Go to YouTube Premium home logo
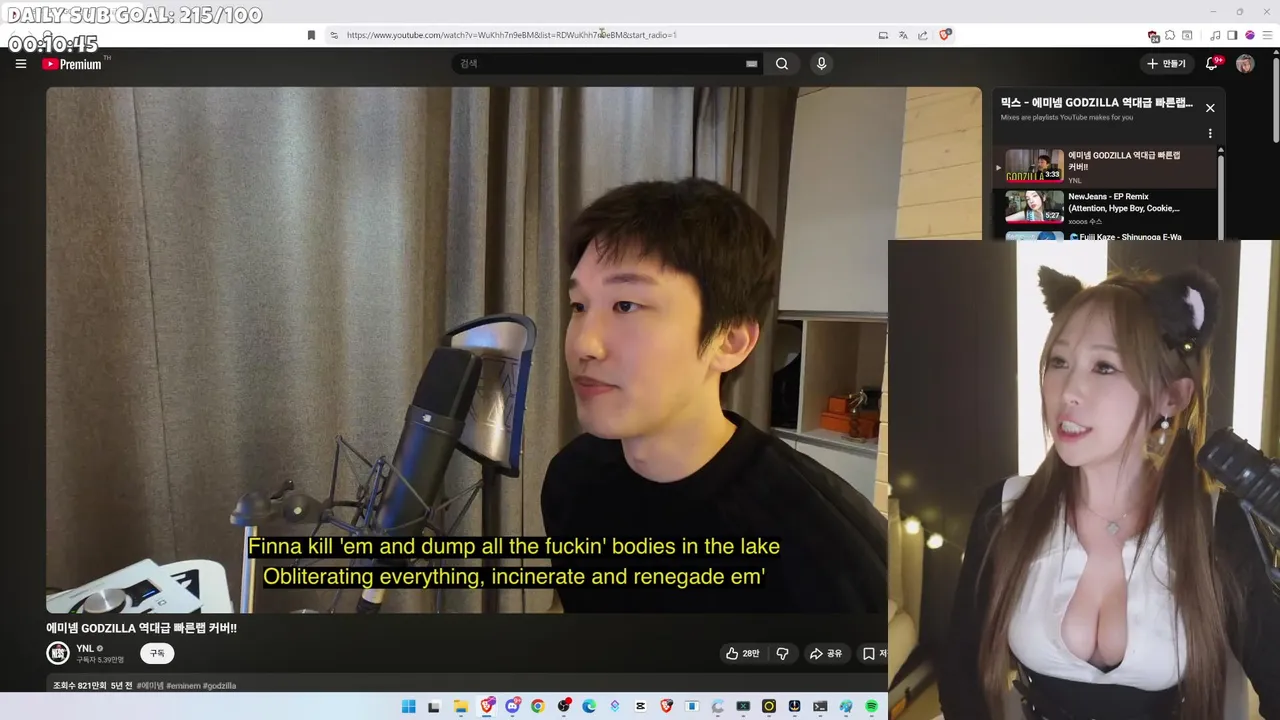The width and height of the screenshot is (1280, 720). pos(73,64)
